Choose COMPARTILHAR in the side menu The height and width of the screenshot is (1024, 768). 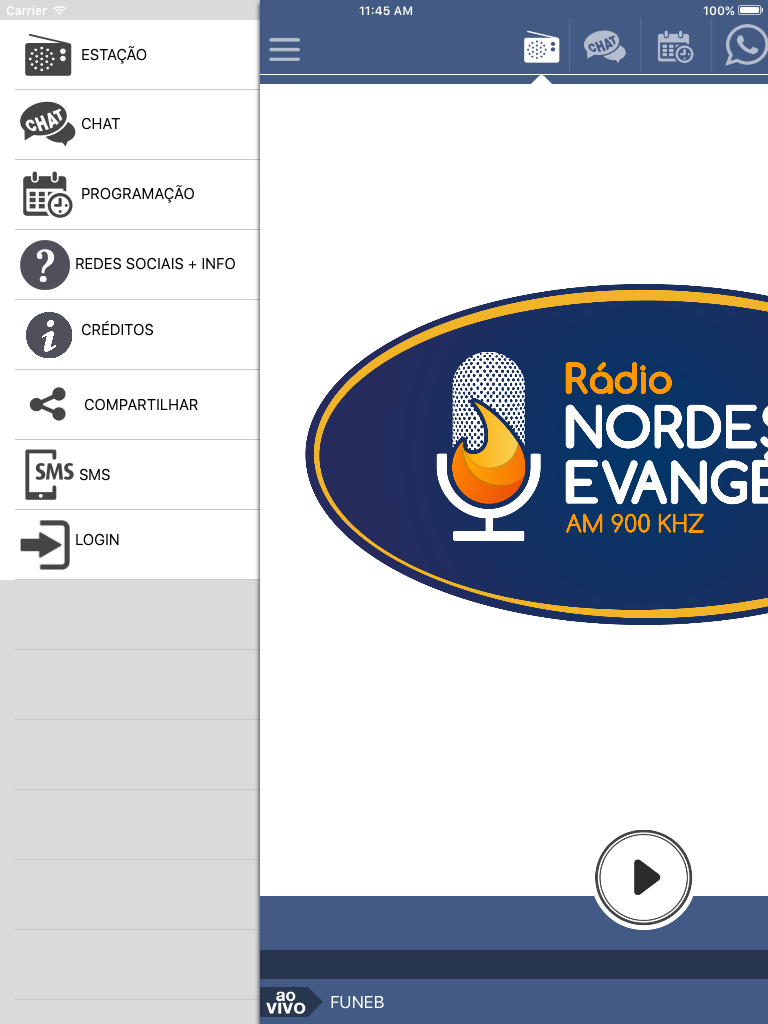pyautogui.click(x=141, y=405)
